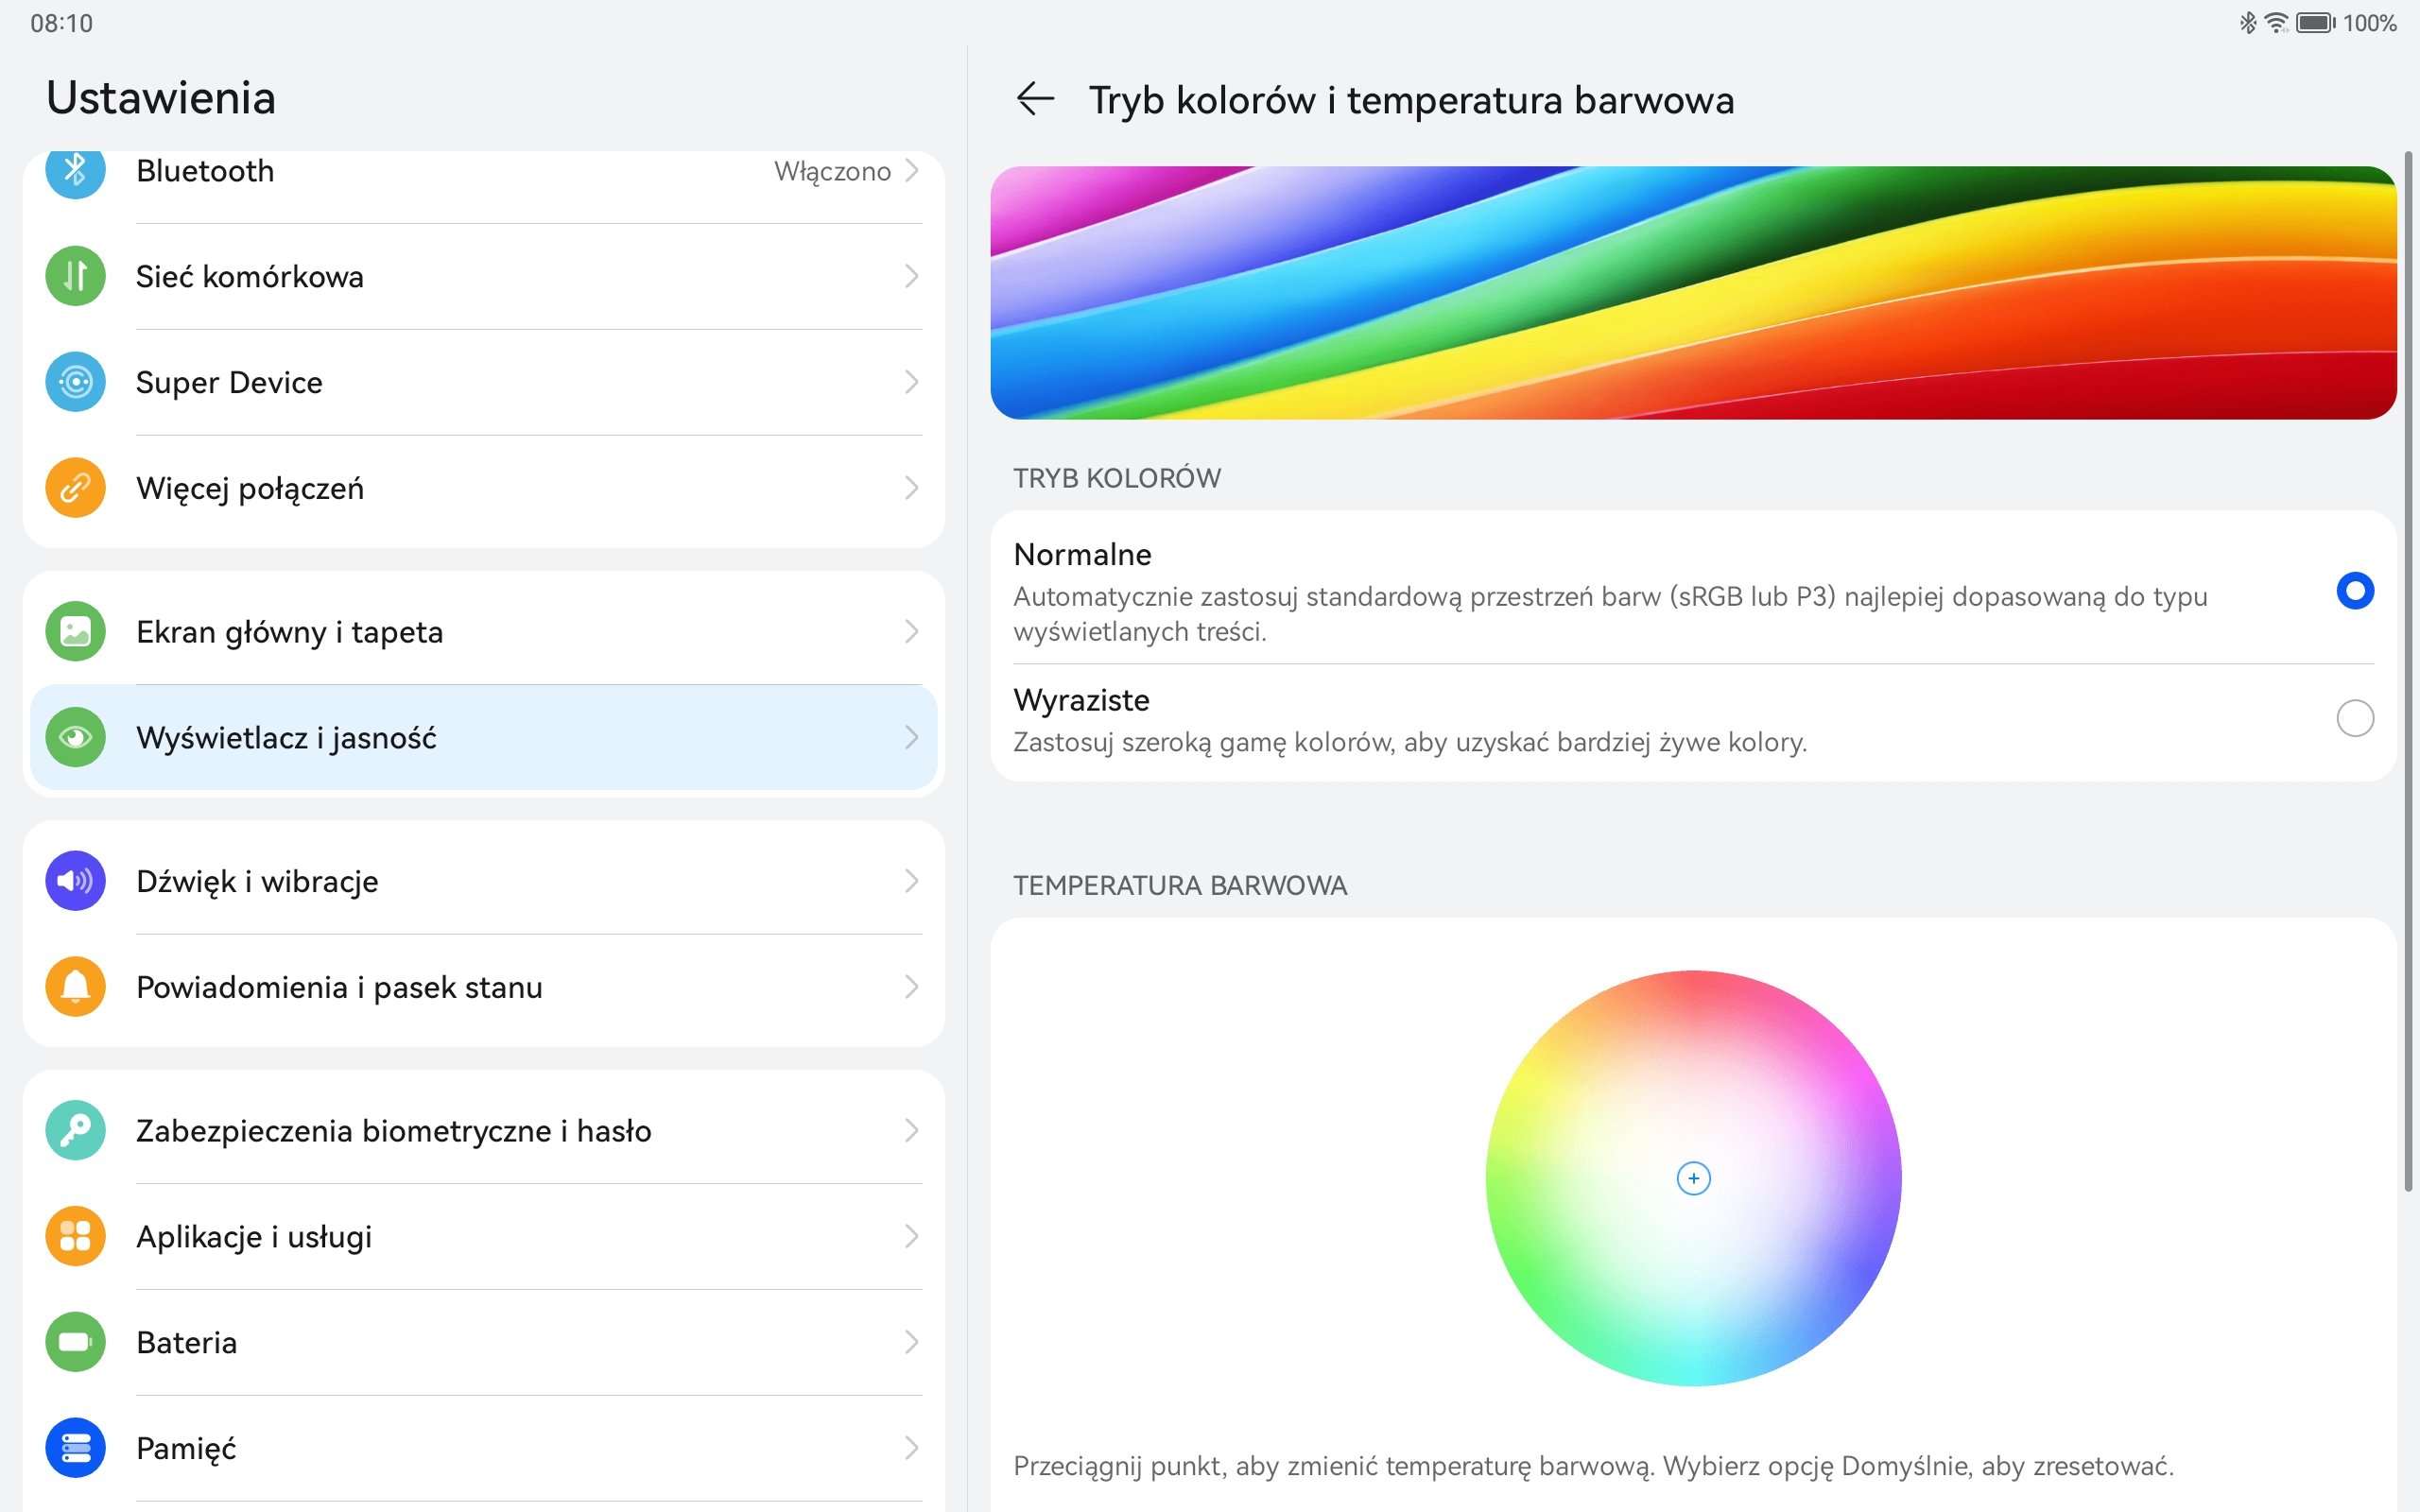Open Sieć komórkowa via its chevron
2420x1512 pixels.
tap(911, 276)
